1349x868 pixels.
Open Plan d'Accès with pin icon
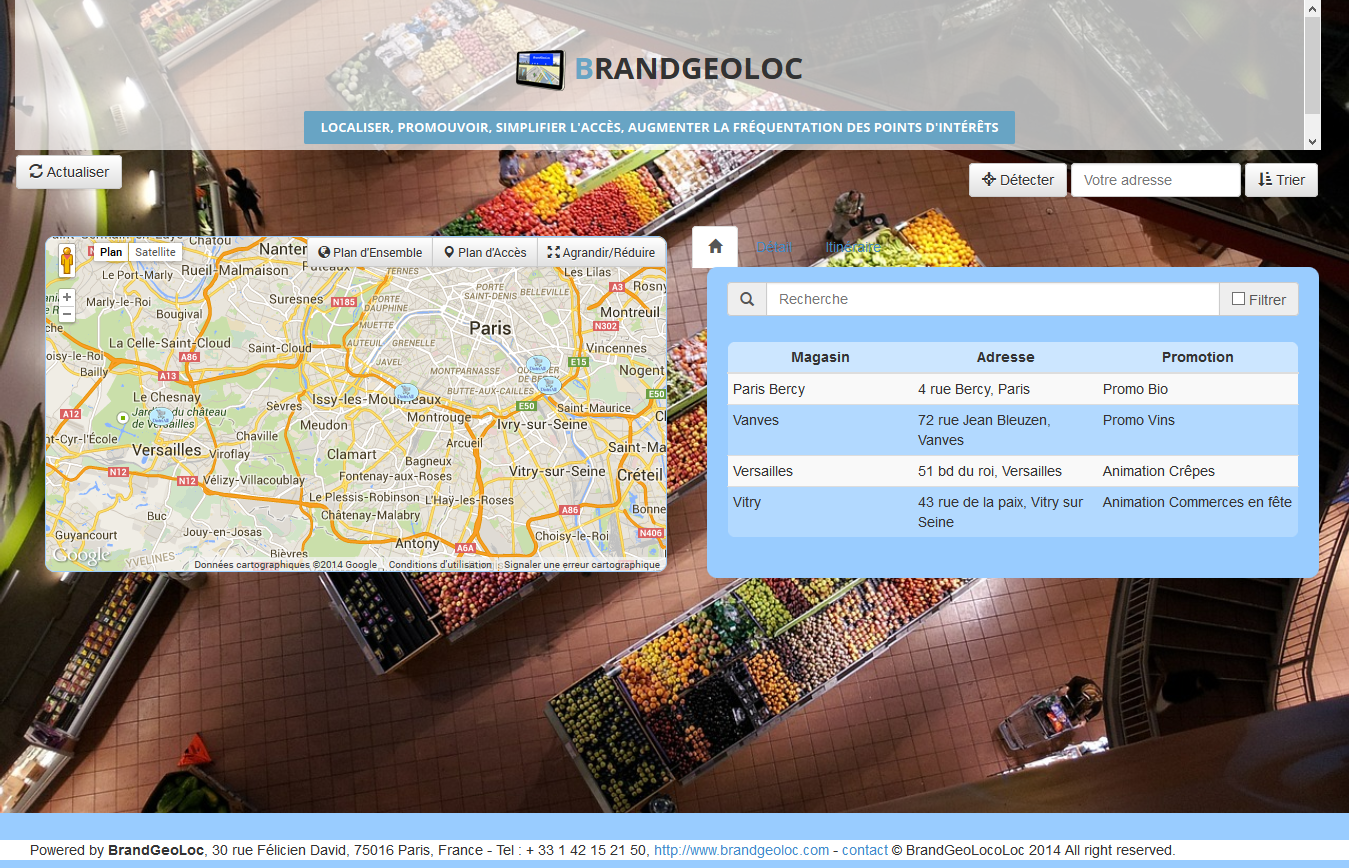click(485, 253)
